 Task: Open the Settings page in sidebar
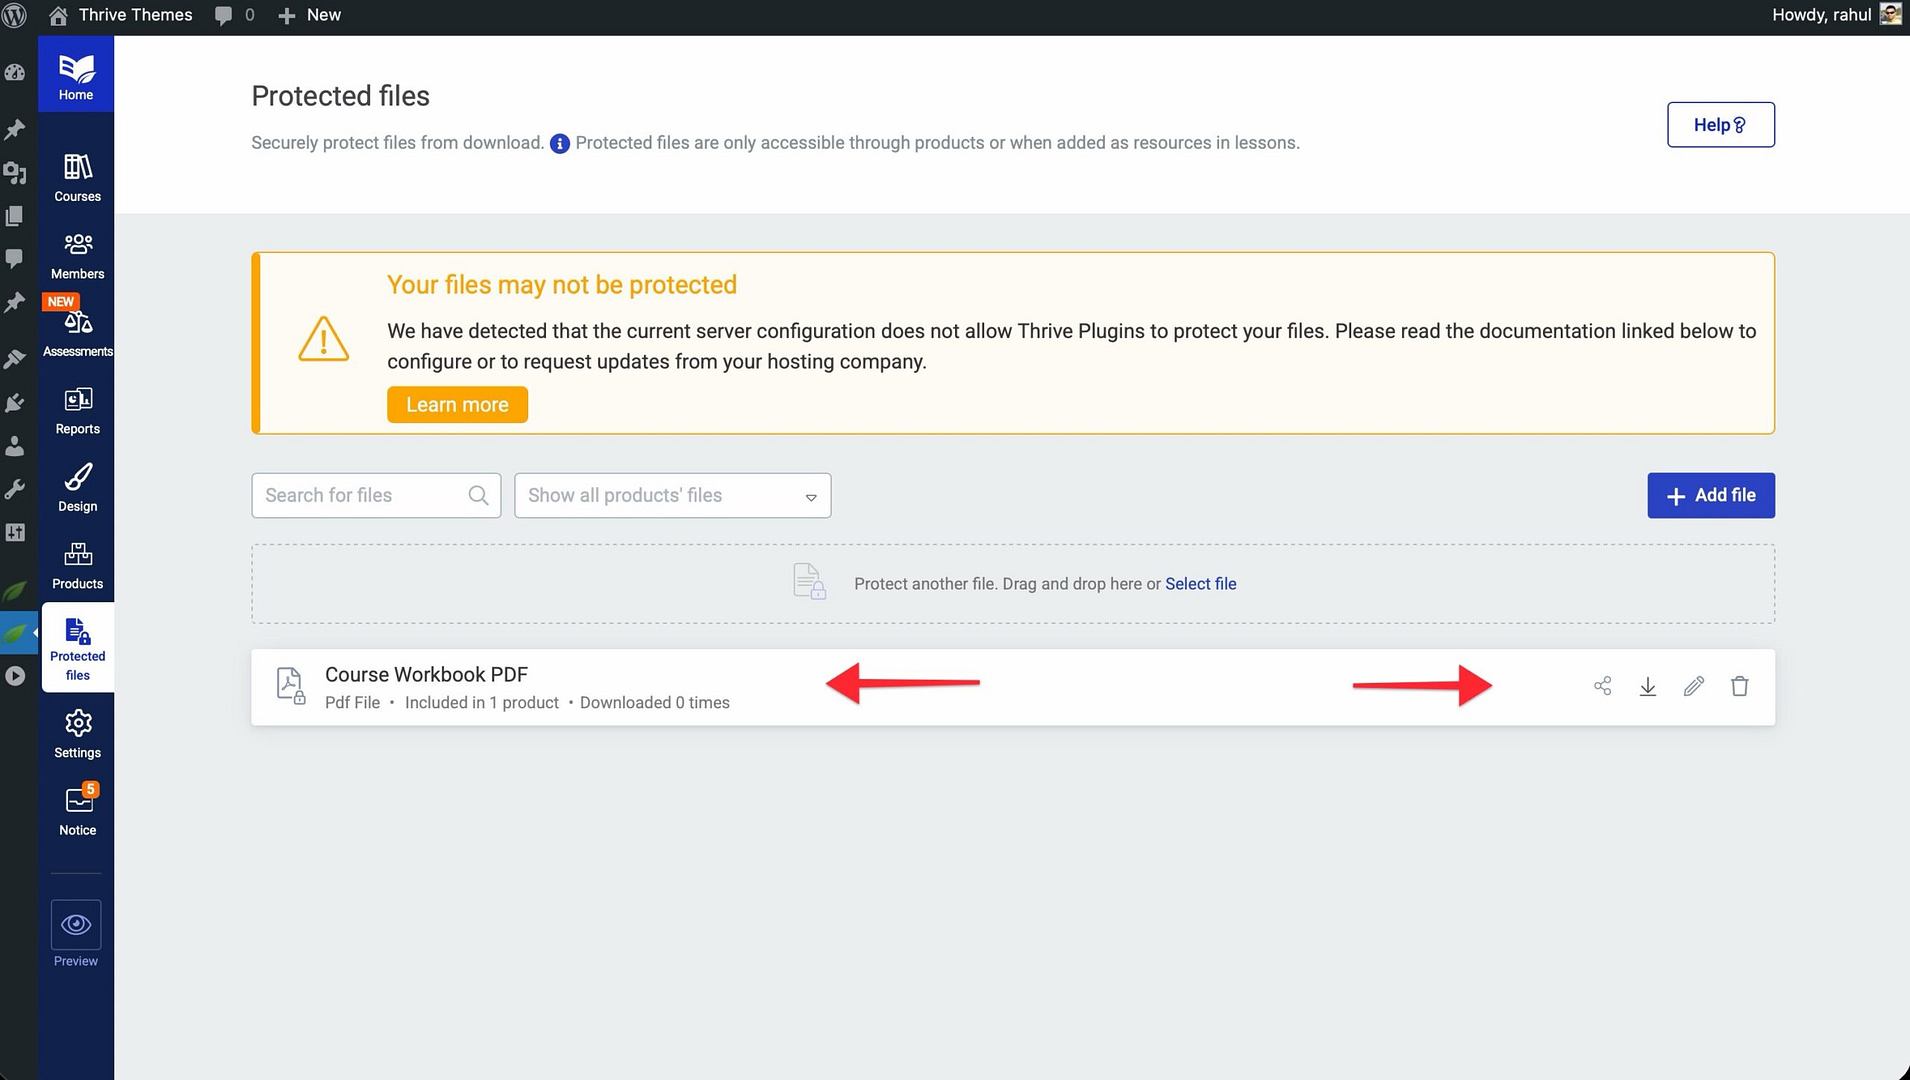(78, 733)
